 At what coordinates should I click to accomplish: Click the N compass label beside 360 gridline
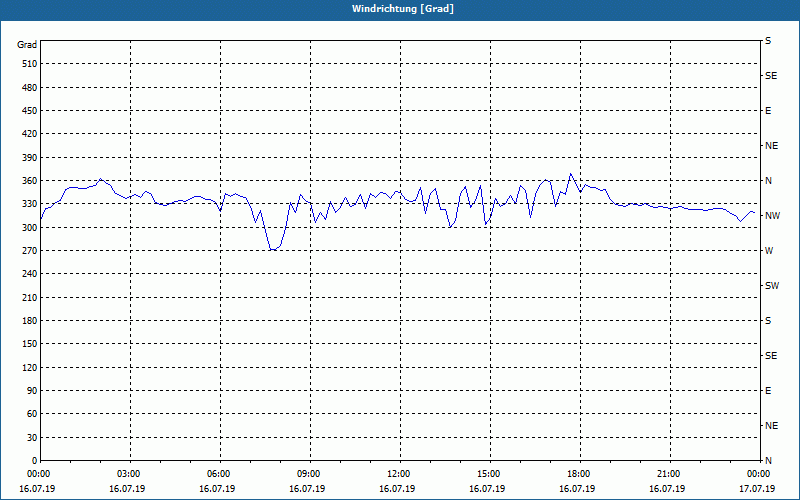[768, 181]
